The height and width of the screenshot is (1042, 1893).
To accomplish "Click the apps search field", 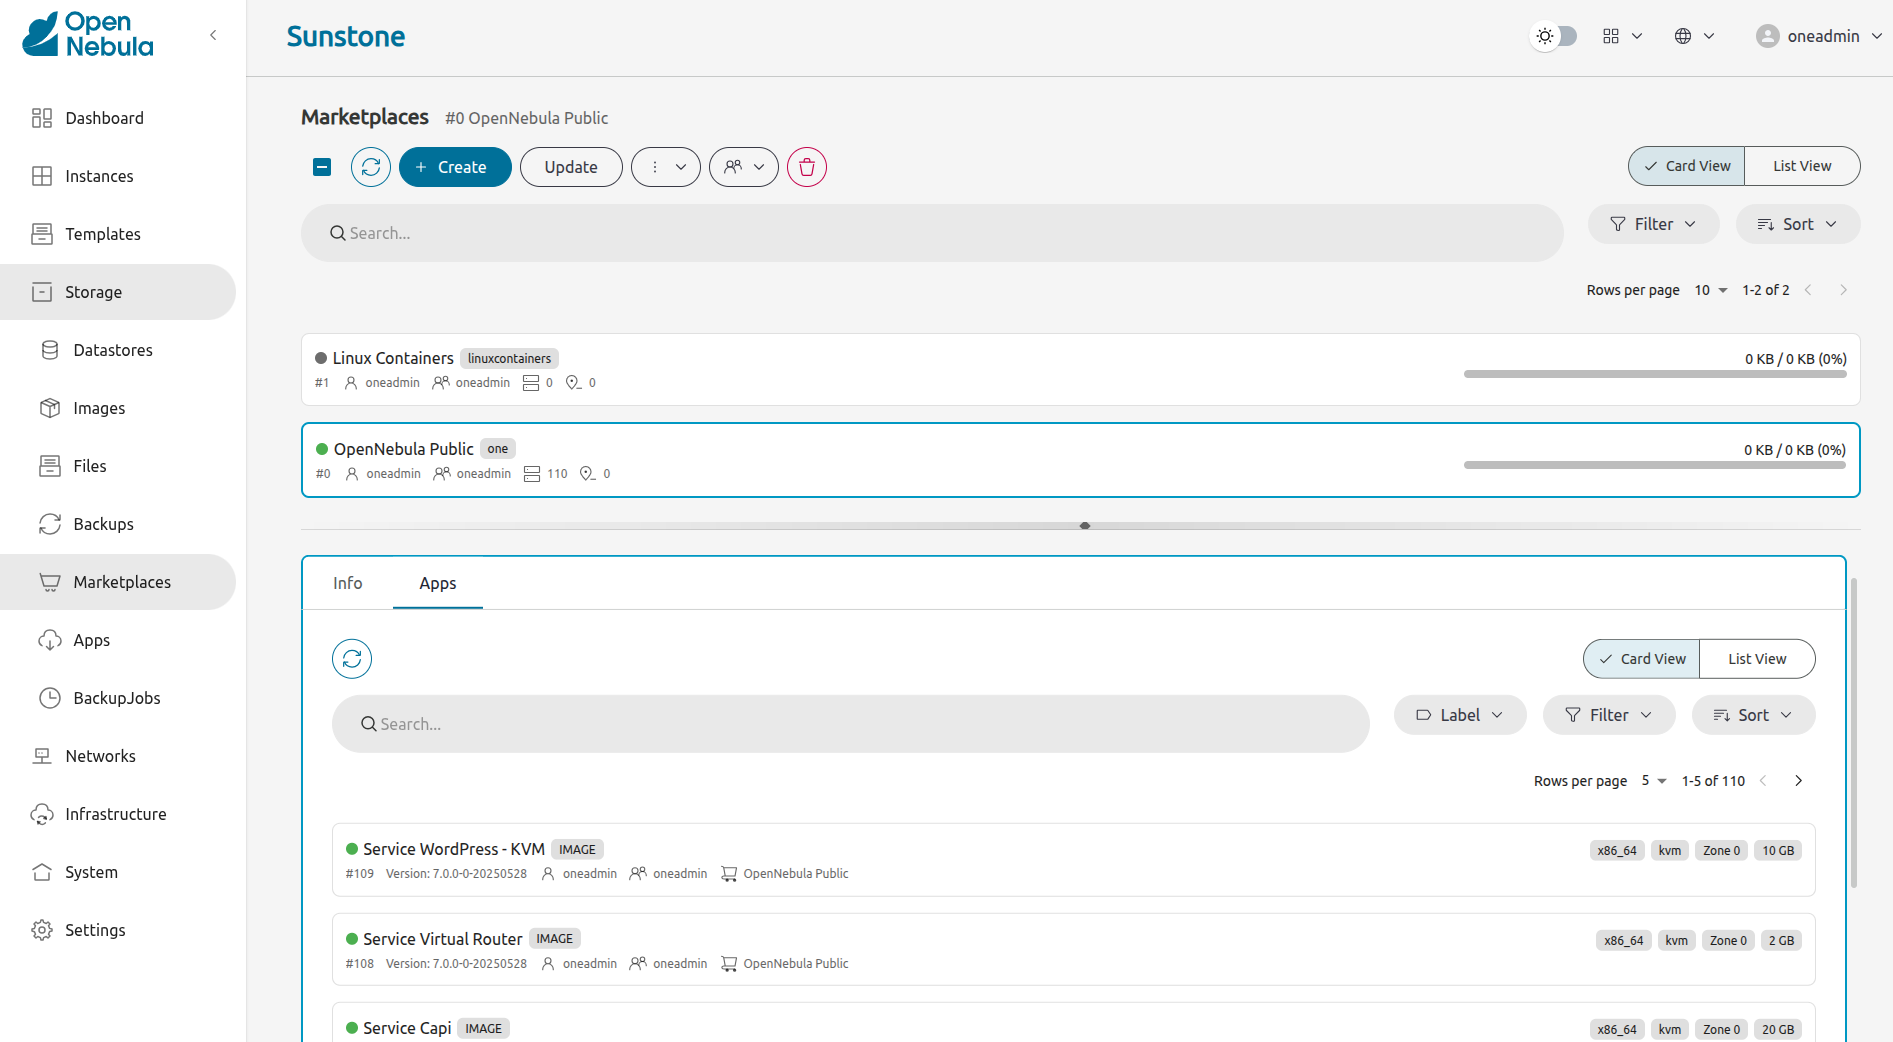I will click(850, 724).
